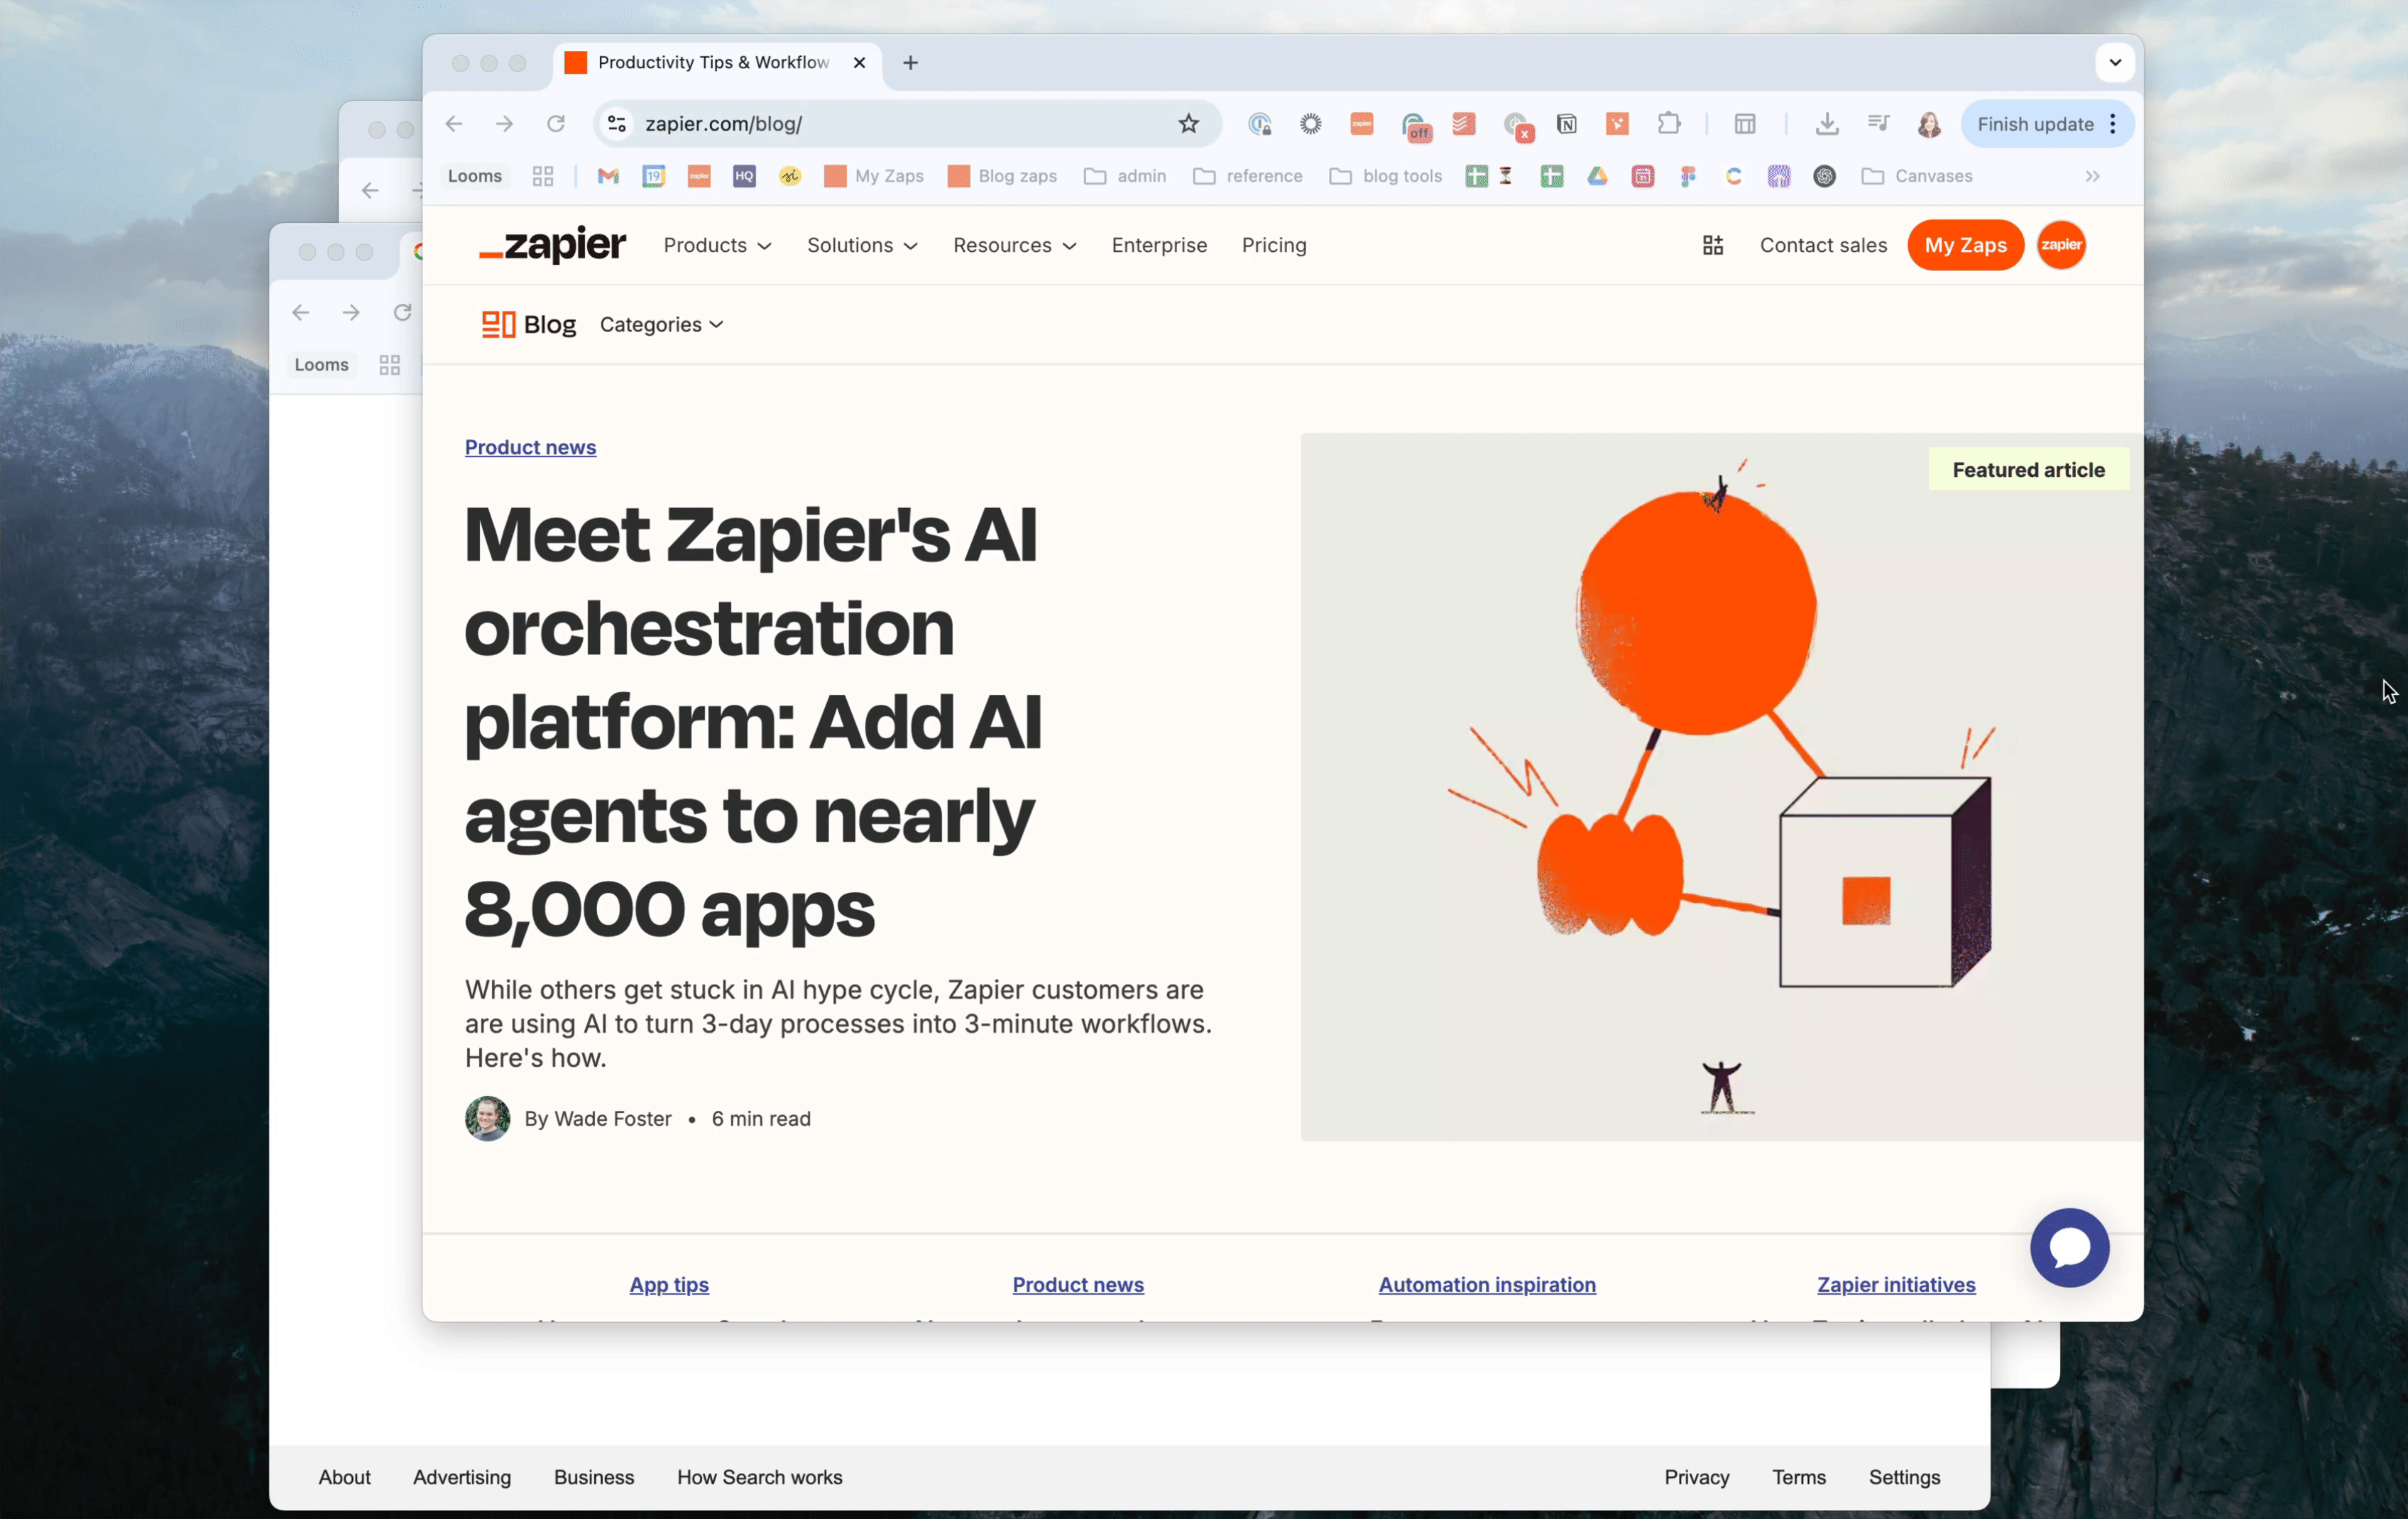The image size is (2408, 1519).
Task: Click the Zapier extension icon in the toolbar
Action: (x=1361, y=124)
